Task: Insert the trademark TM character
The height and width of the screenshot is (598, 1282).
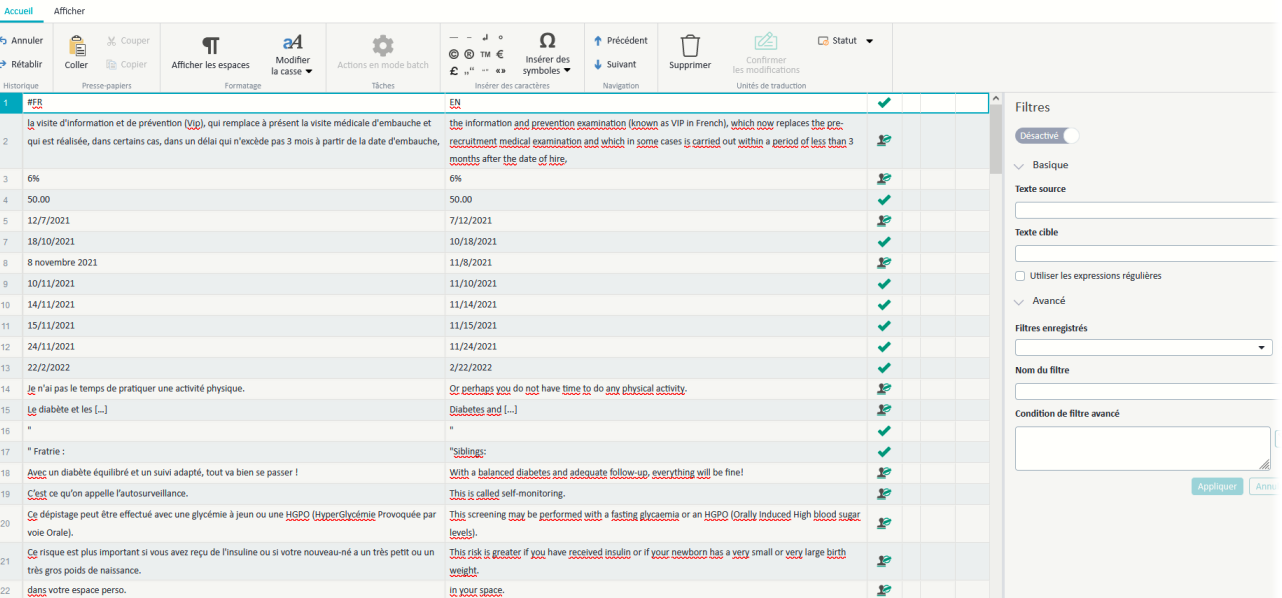Action: click(485, 54)
